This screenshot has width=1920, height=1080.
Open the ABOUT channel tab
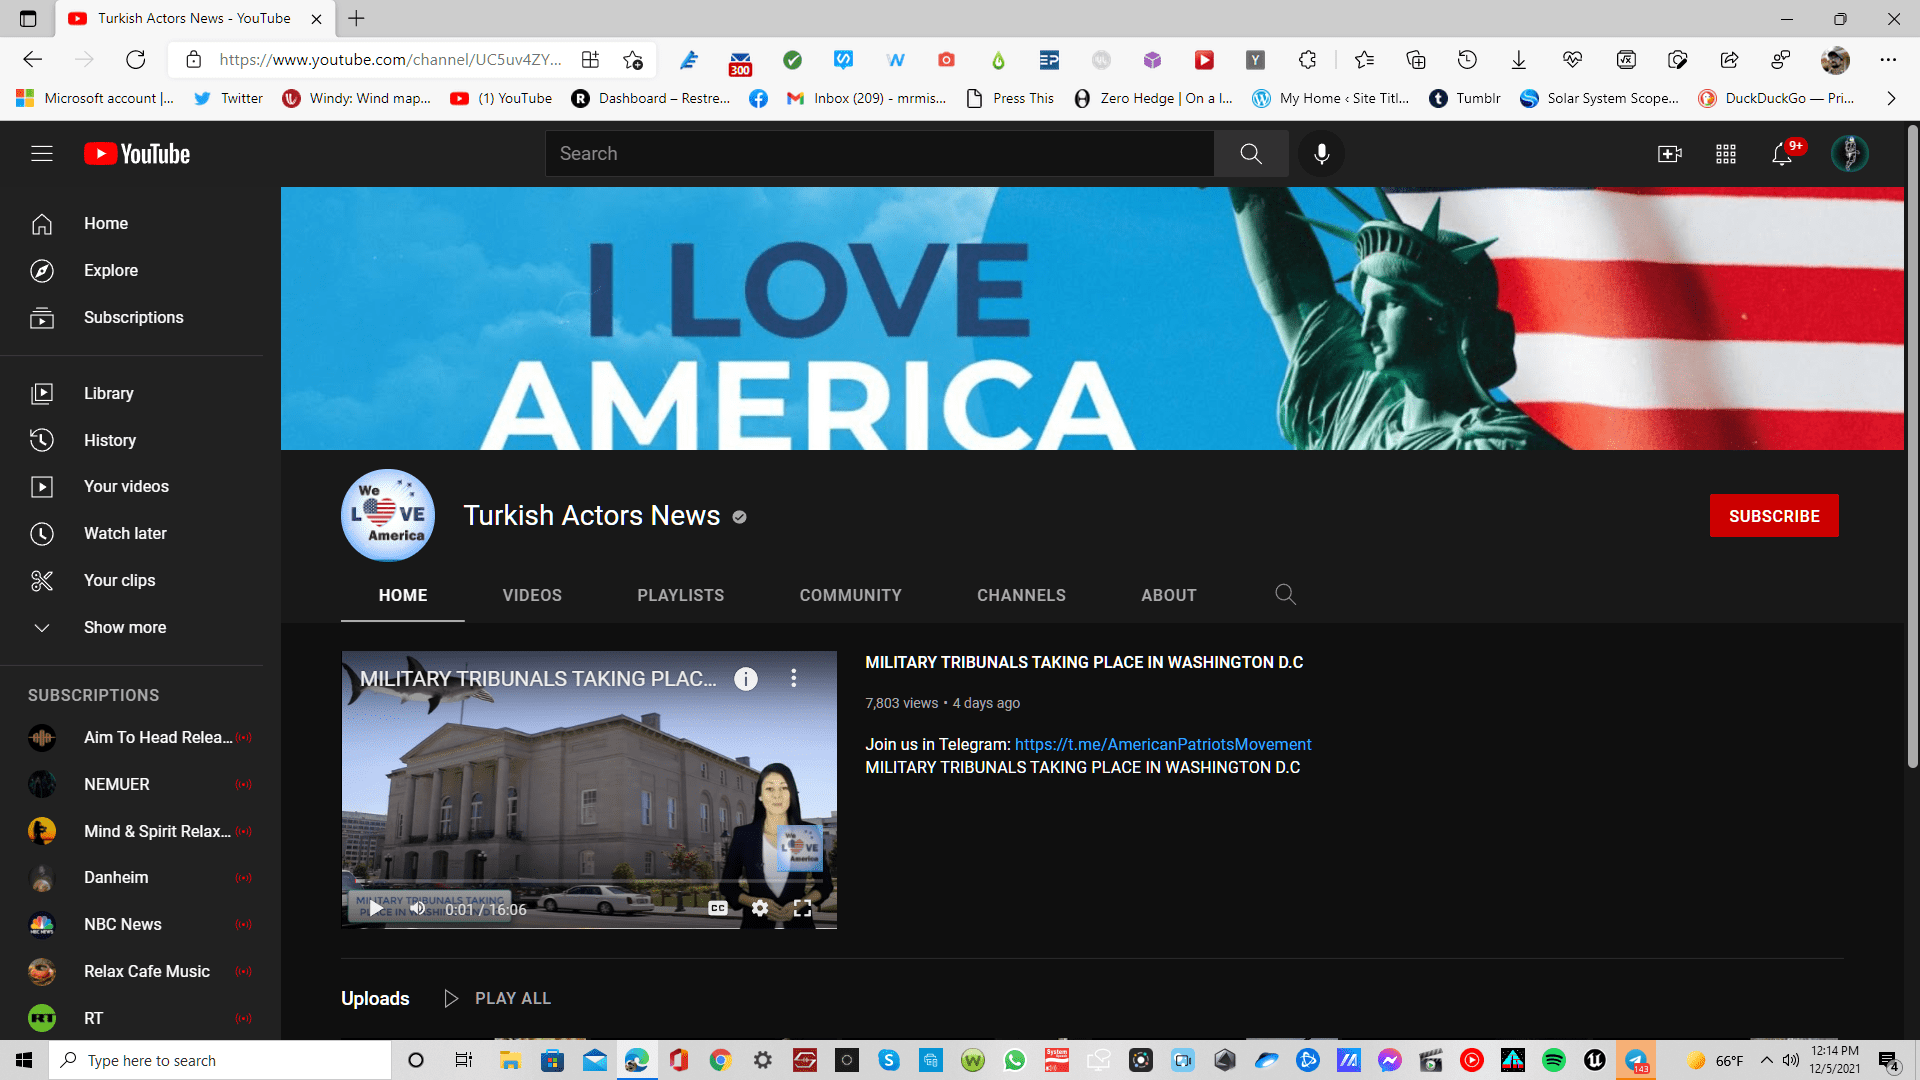1168,595
